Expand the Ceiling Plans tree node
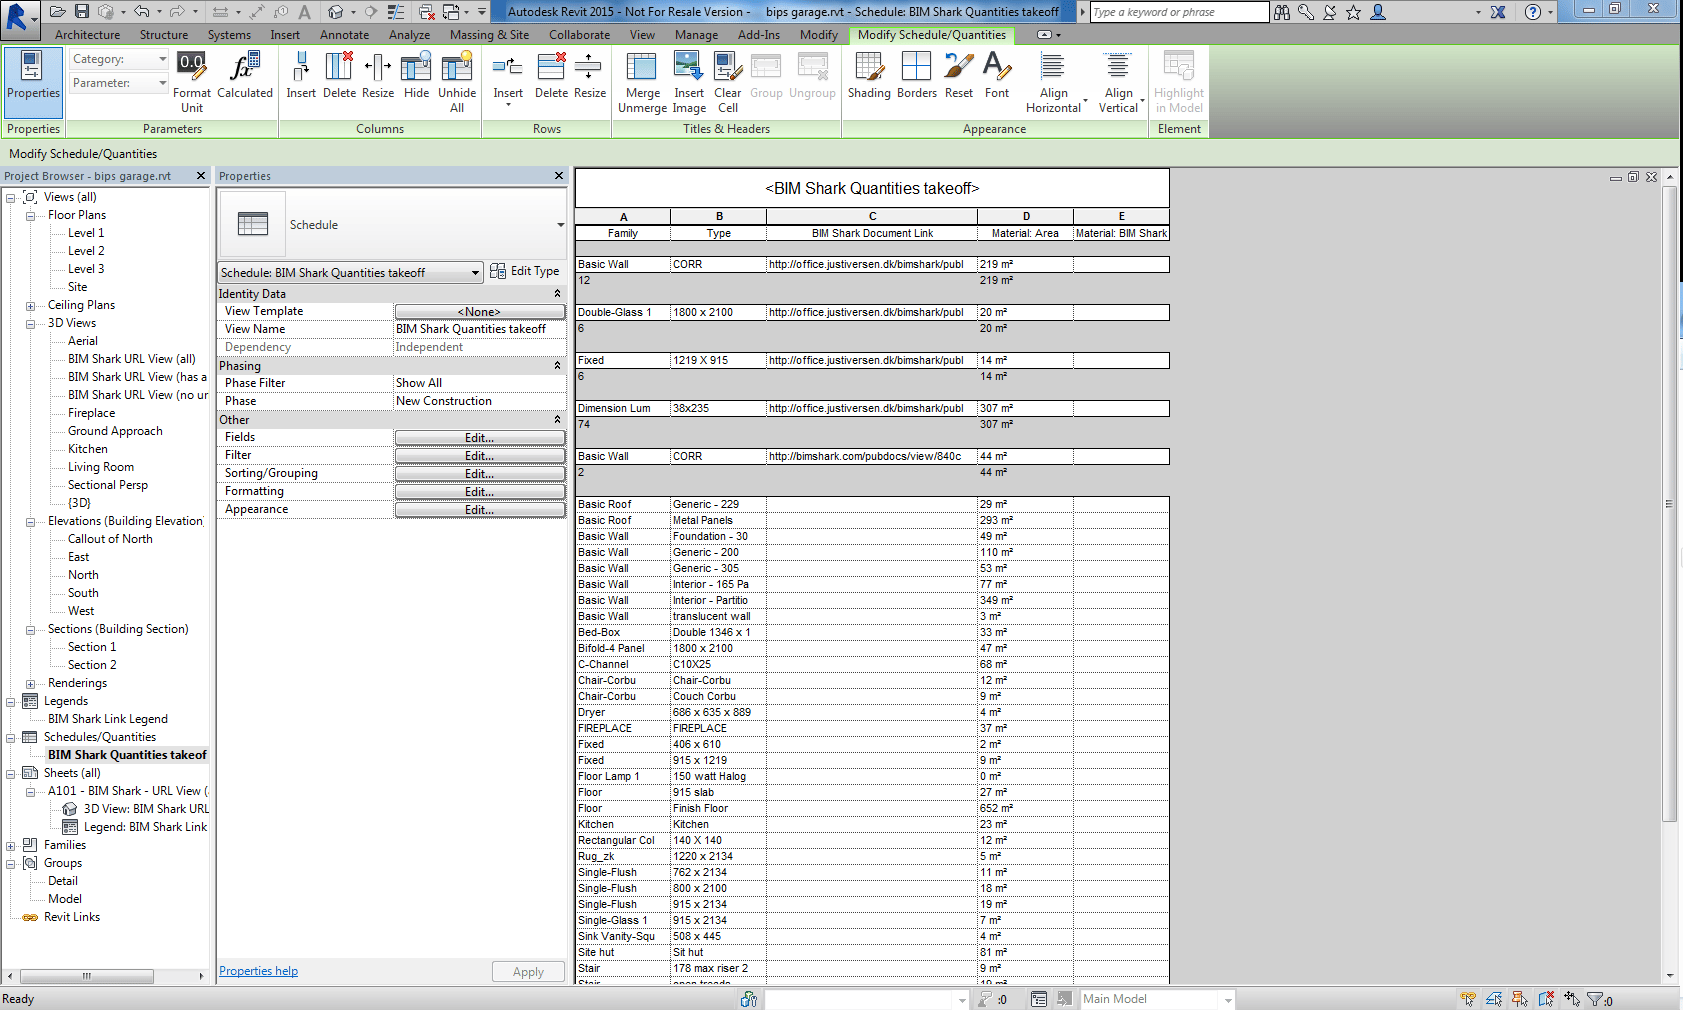Screen dimensions: 1683x1010 pyautogui.click(x=30, y=305)
